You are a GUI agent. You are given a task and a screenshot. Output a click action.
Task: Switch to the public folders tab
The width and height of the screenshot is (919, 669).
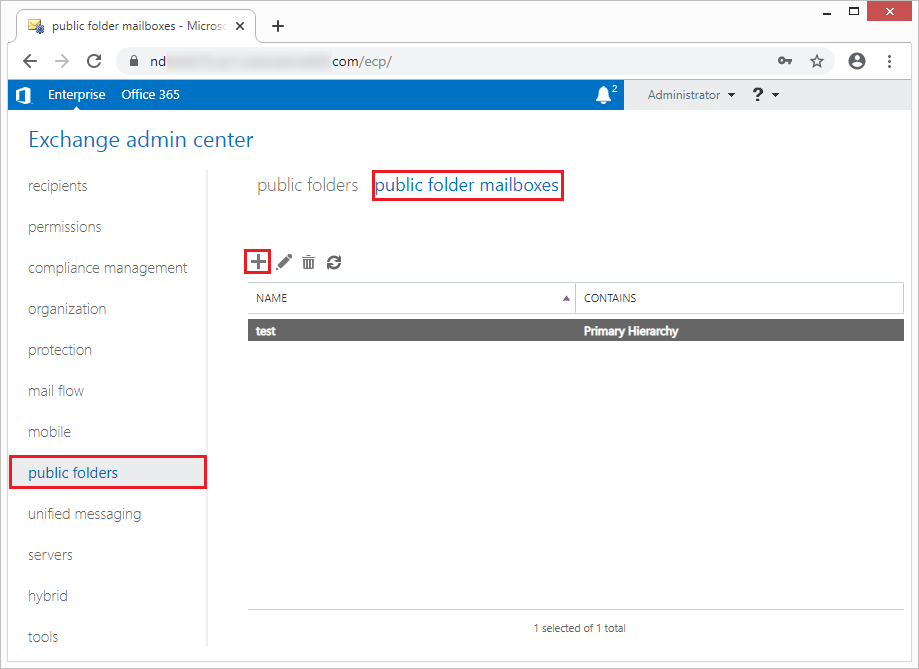coord(308,185)
